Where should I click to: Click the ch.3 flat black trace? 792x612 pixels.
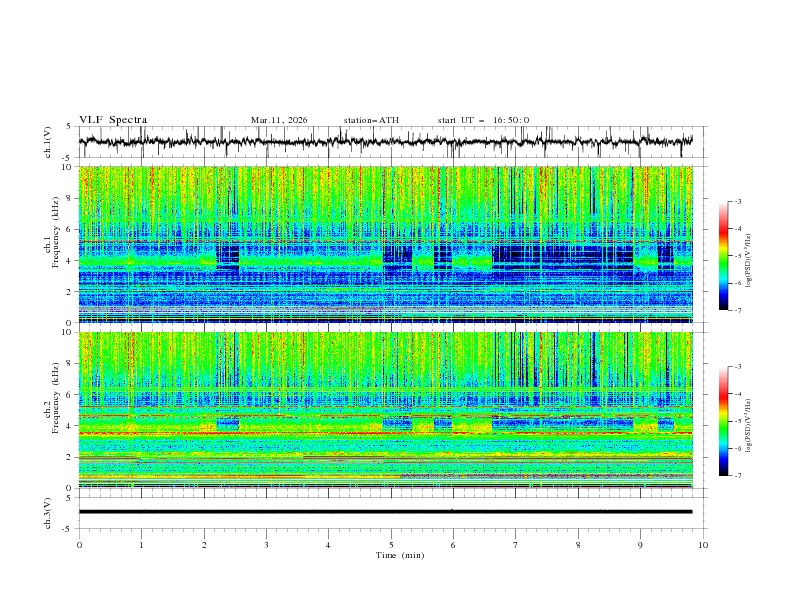(x=386, y=512)
